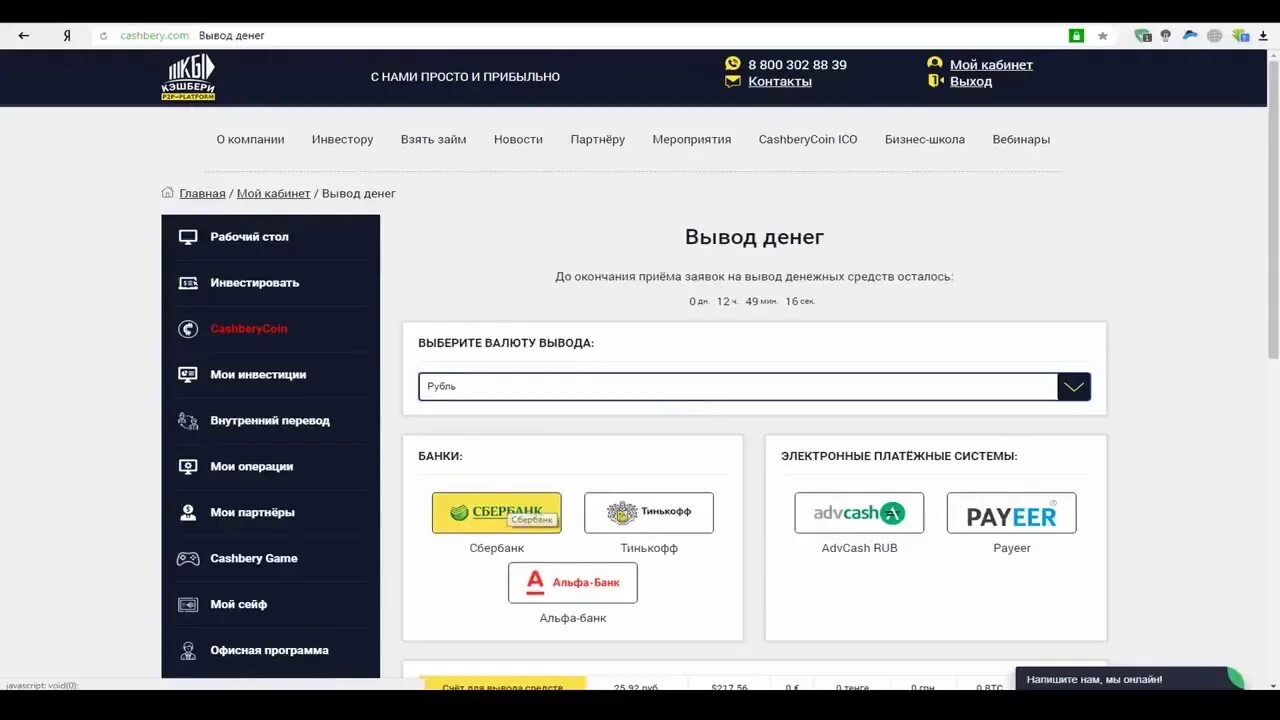The width and height of the screenshot is (1280, 720).
Task: Click the page reload icon
Action: coord(103,36)
